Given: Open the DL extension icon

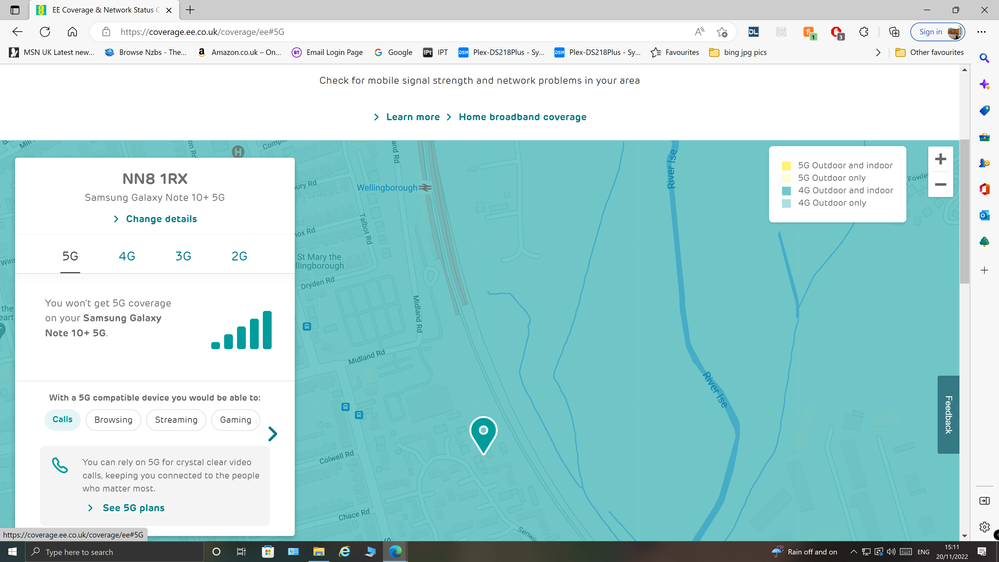Looking at the screenshot, I should point(753,32).
